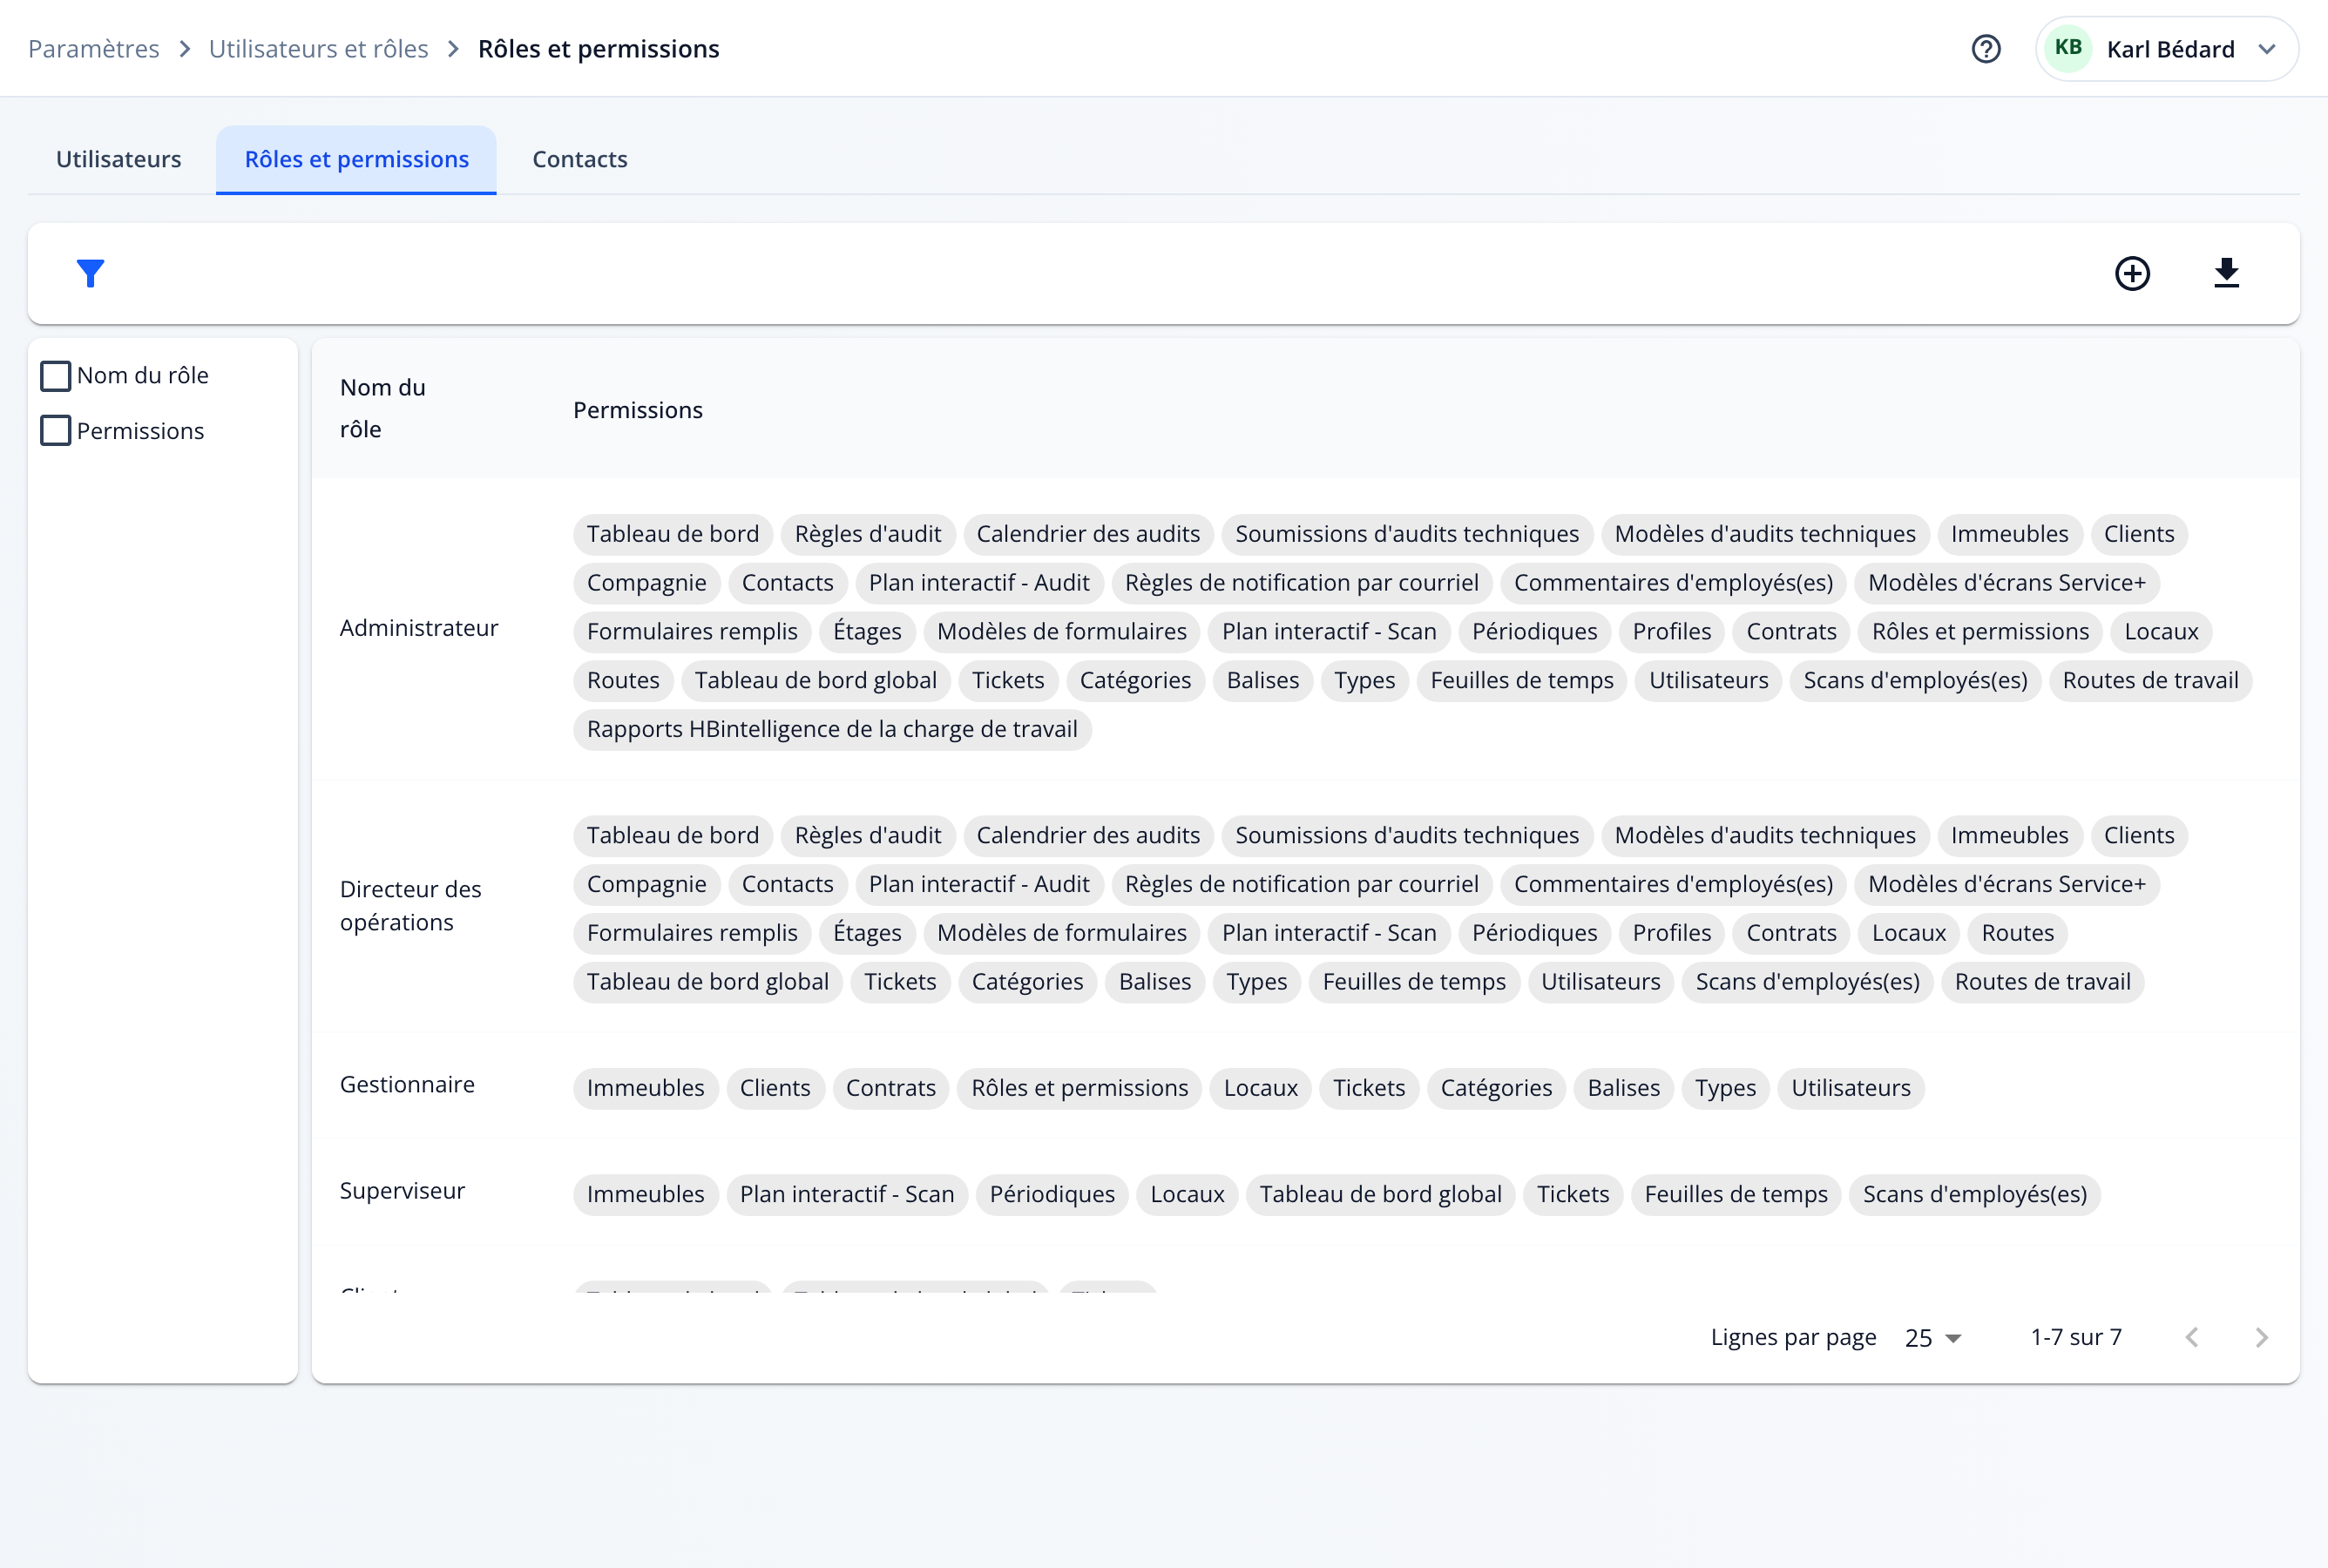Click Administrateur's Calendrier des audits chip

(1088, 534)
